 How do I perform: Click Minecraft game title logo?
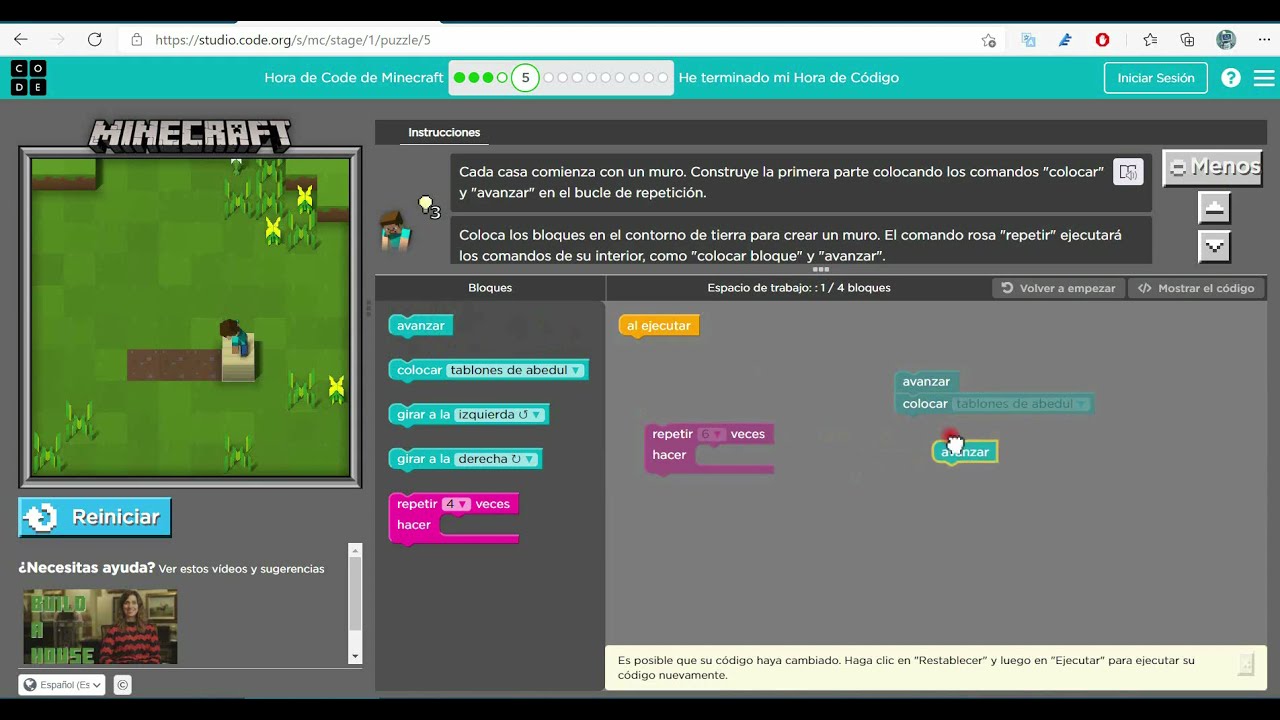point(190,135)
